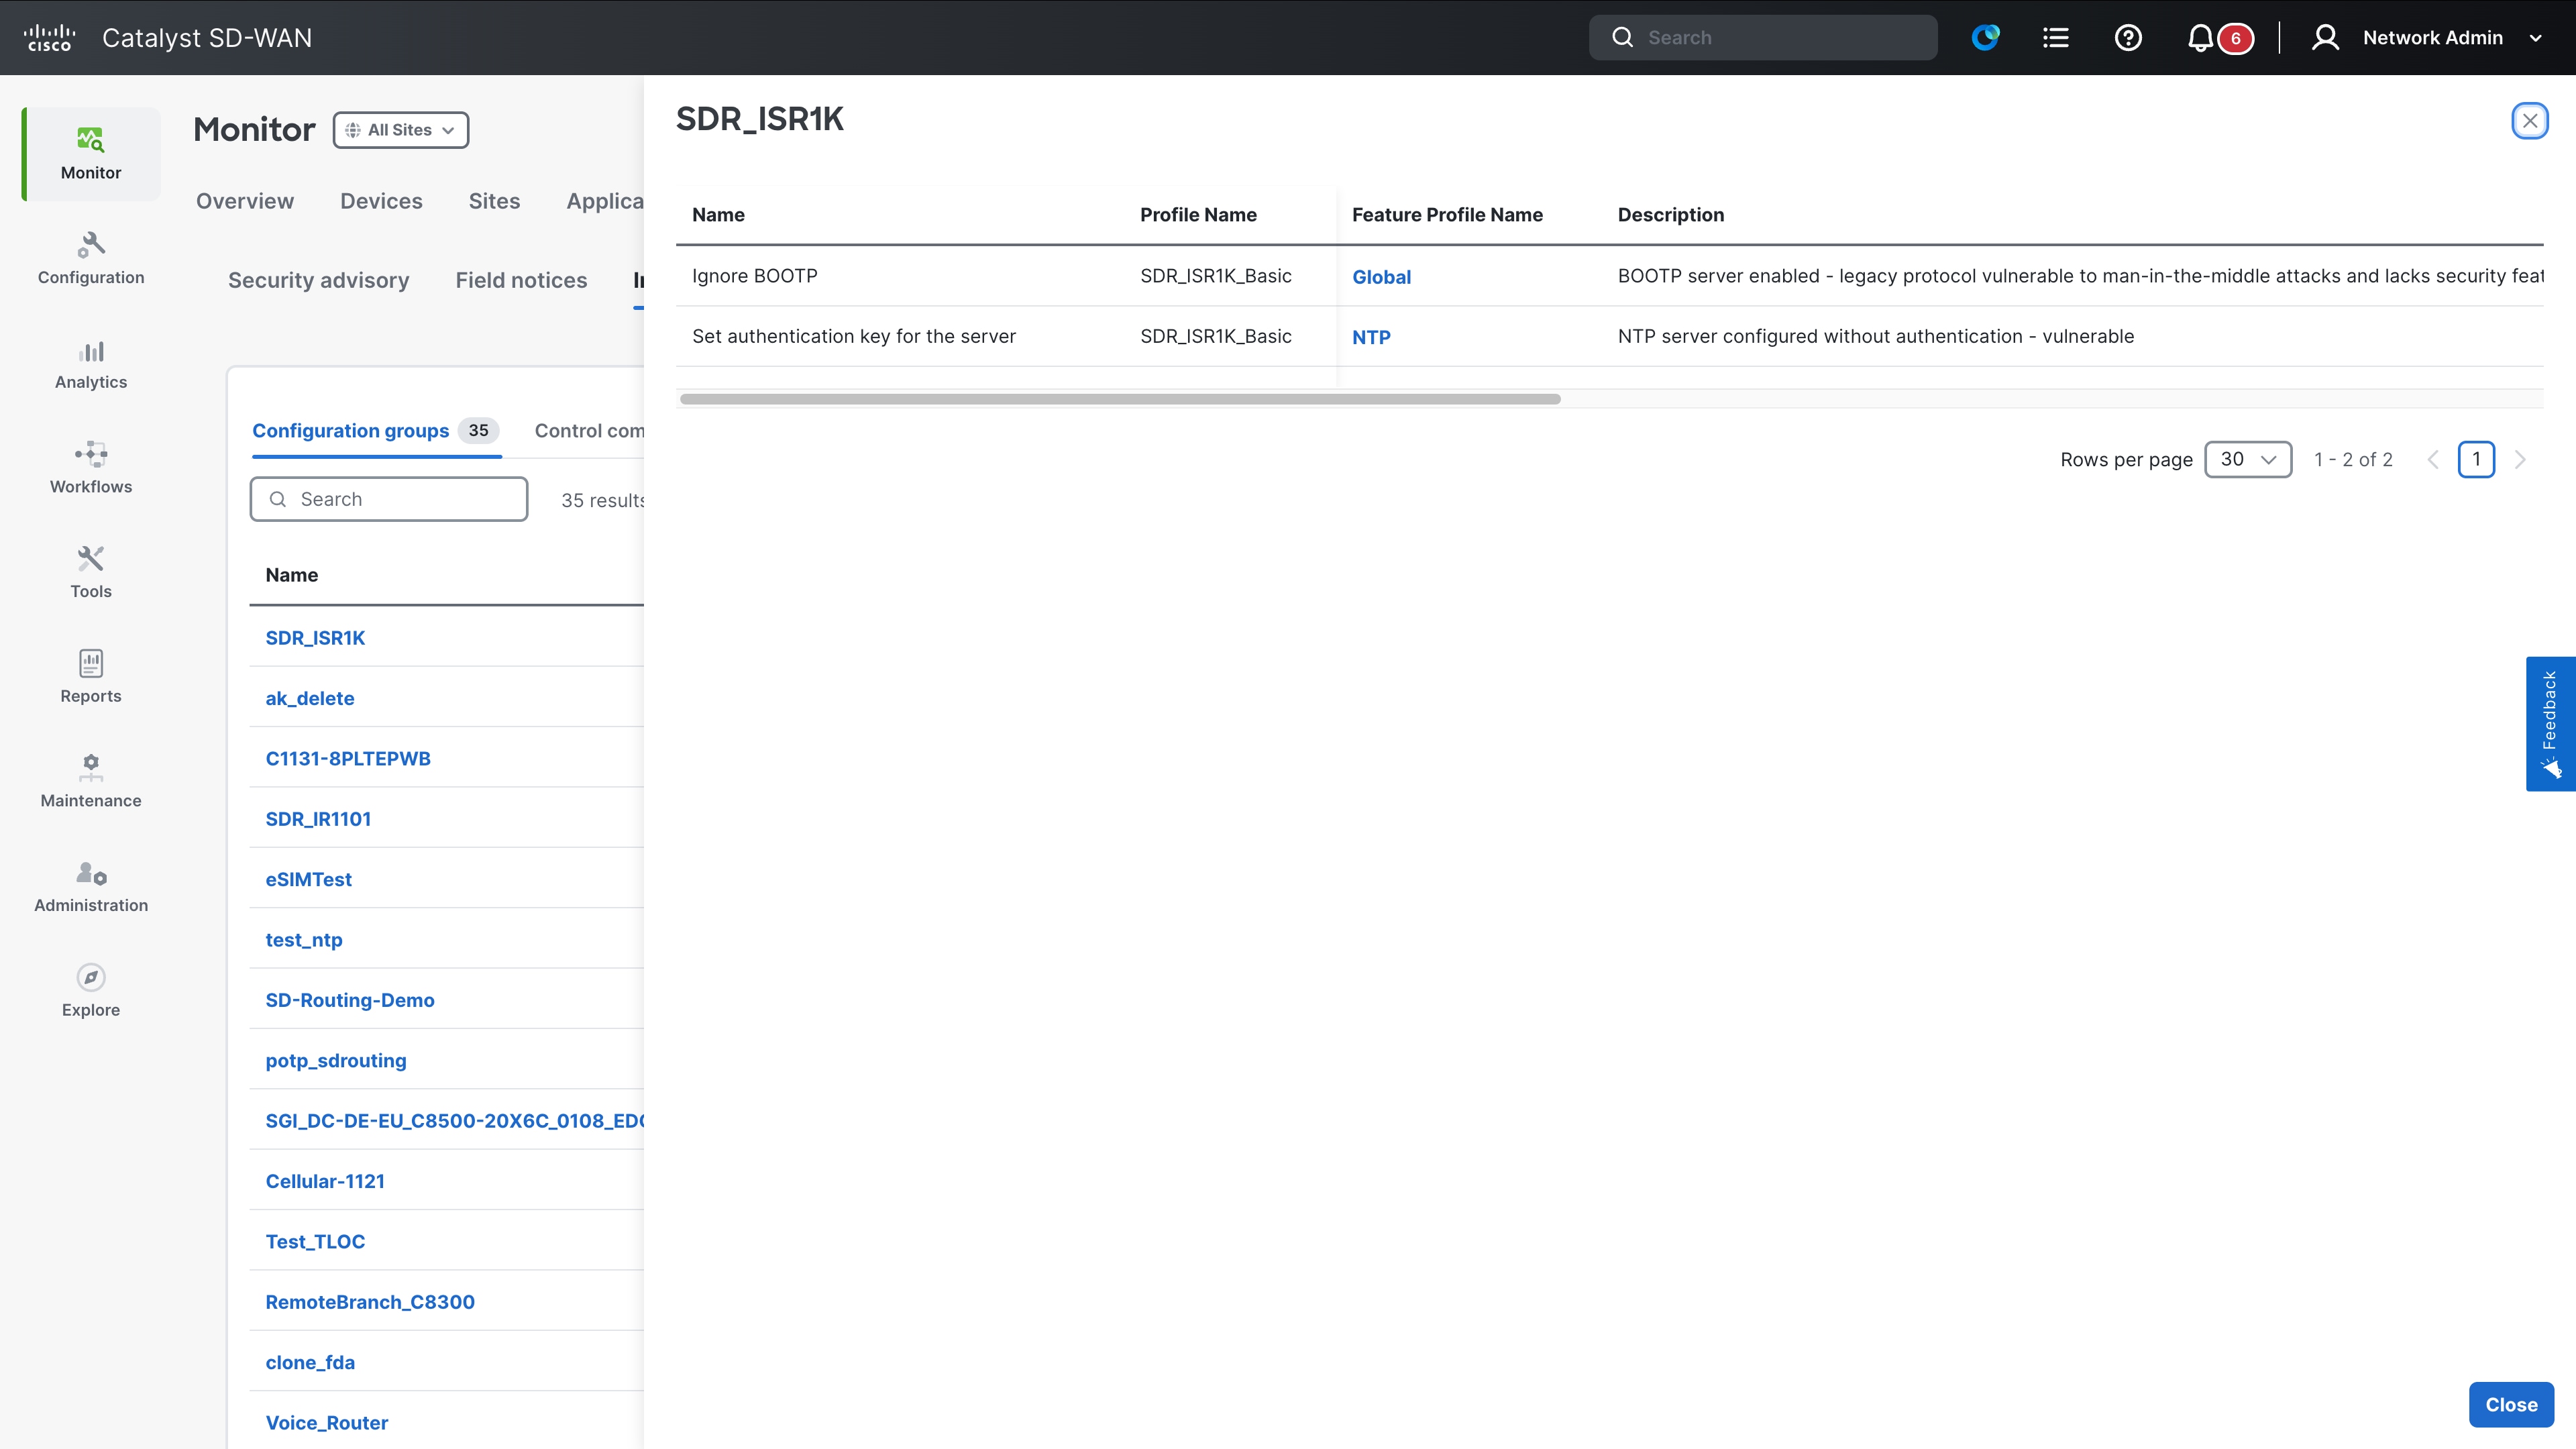Switch to the Configuration groups tab

351,430
